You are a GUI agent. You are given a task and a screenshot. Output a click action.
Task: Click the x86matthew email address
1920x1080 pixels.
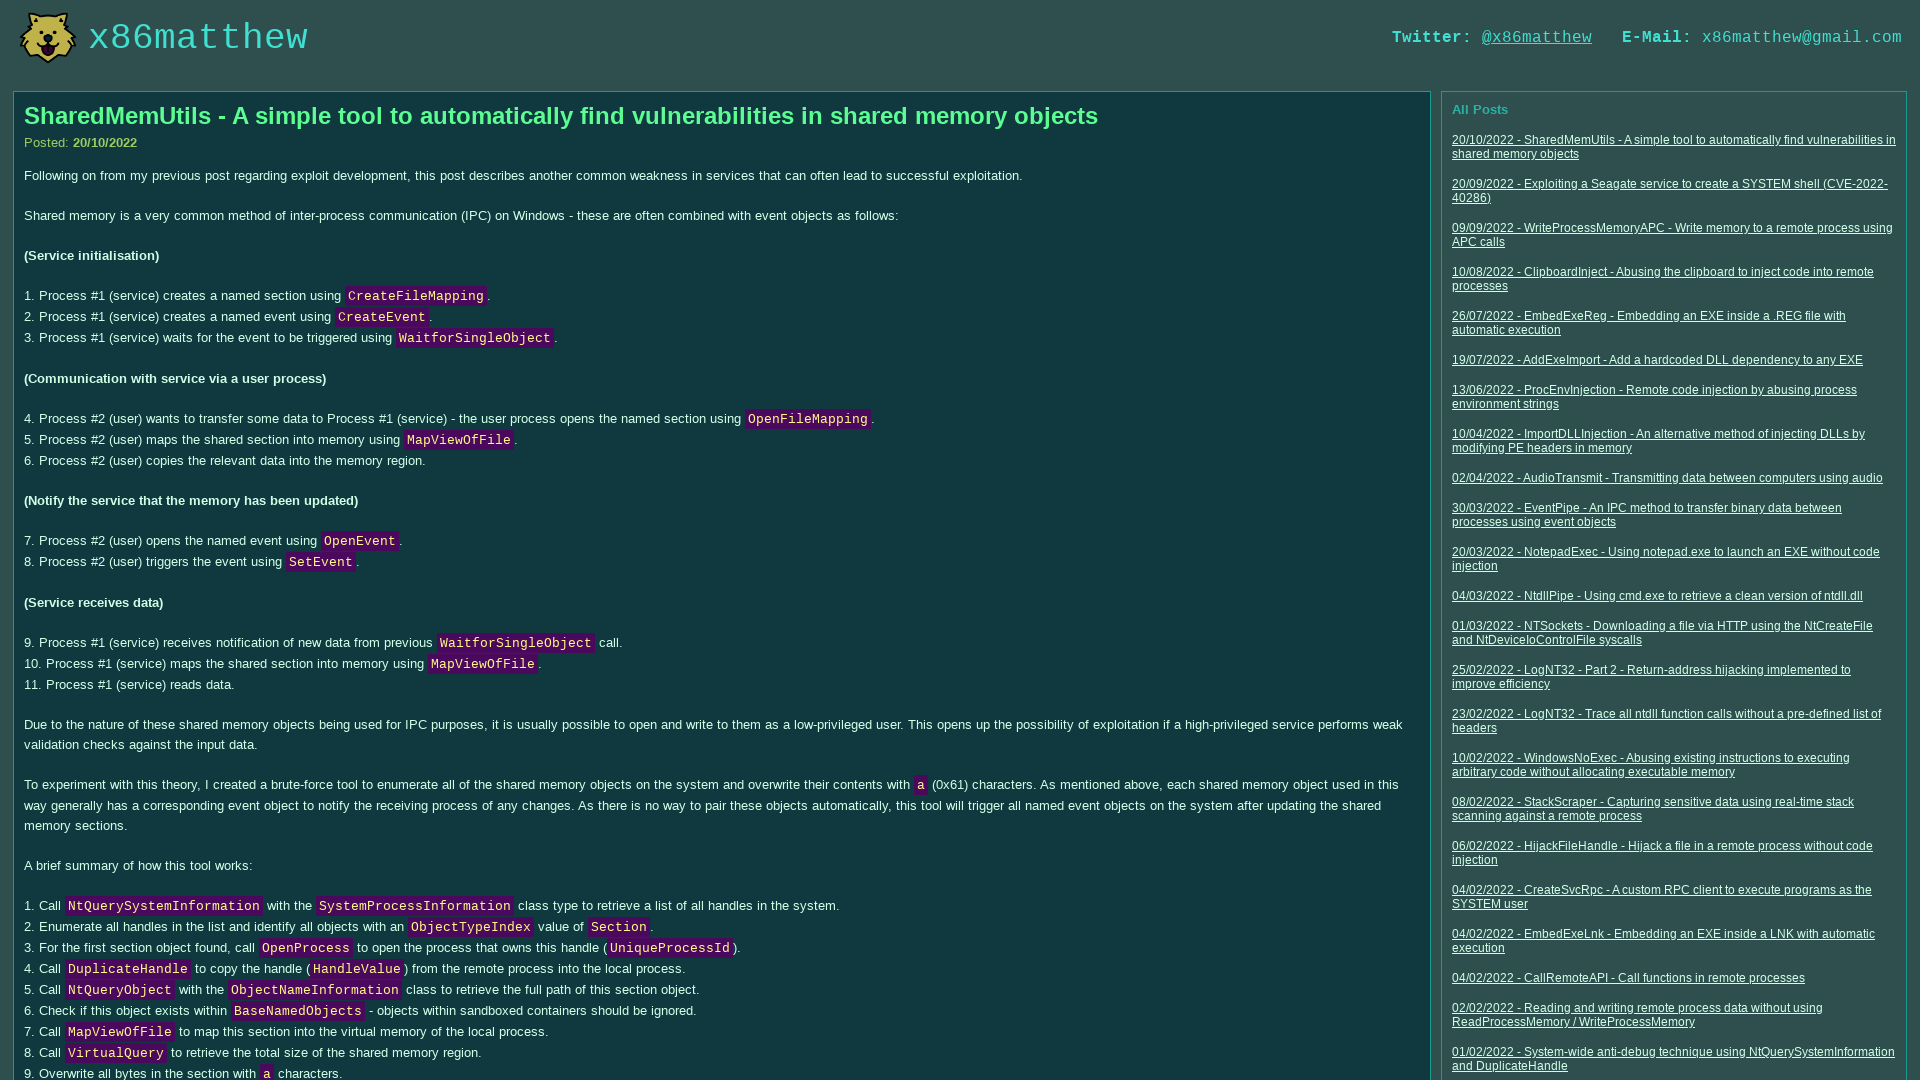tap(1802, 37)
